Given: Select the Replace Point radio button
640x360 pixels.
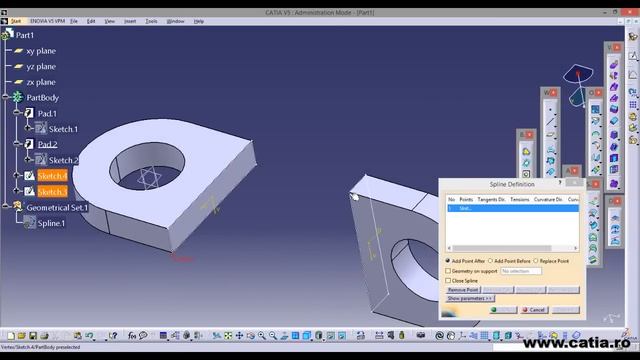Looking at the screenshot, I should [x=536, y=261].
